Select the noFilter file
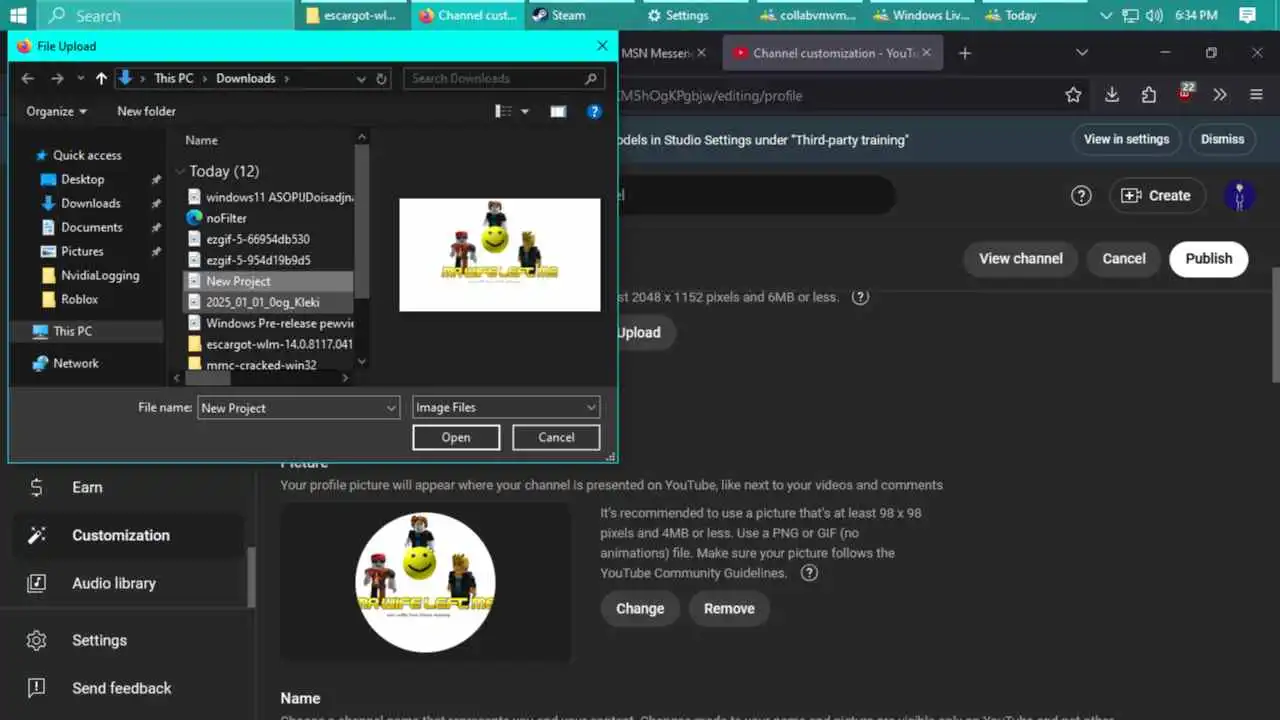 coord(226,218)
